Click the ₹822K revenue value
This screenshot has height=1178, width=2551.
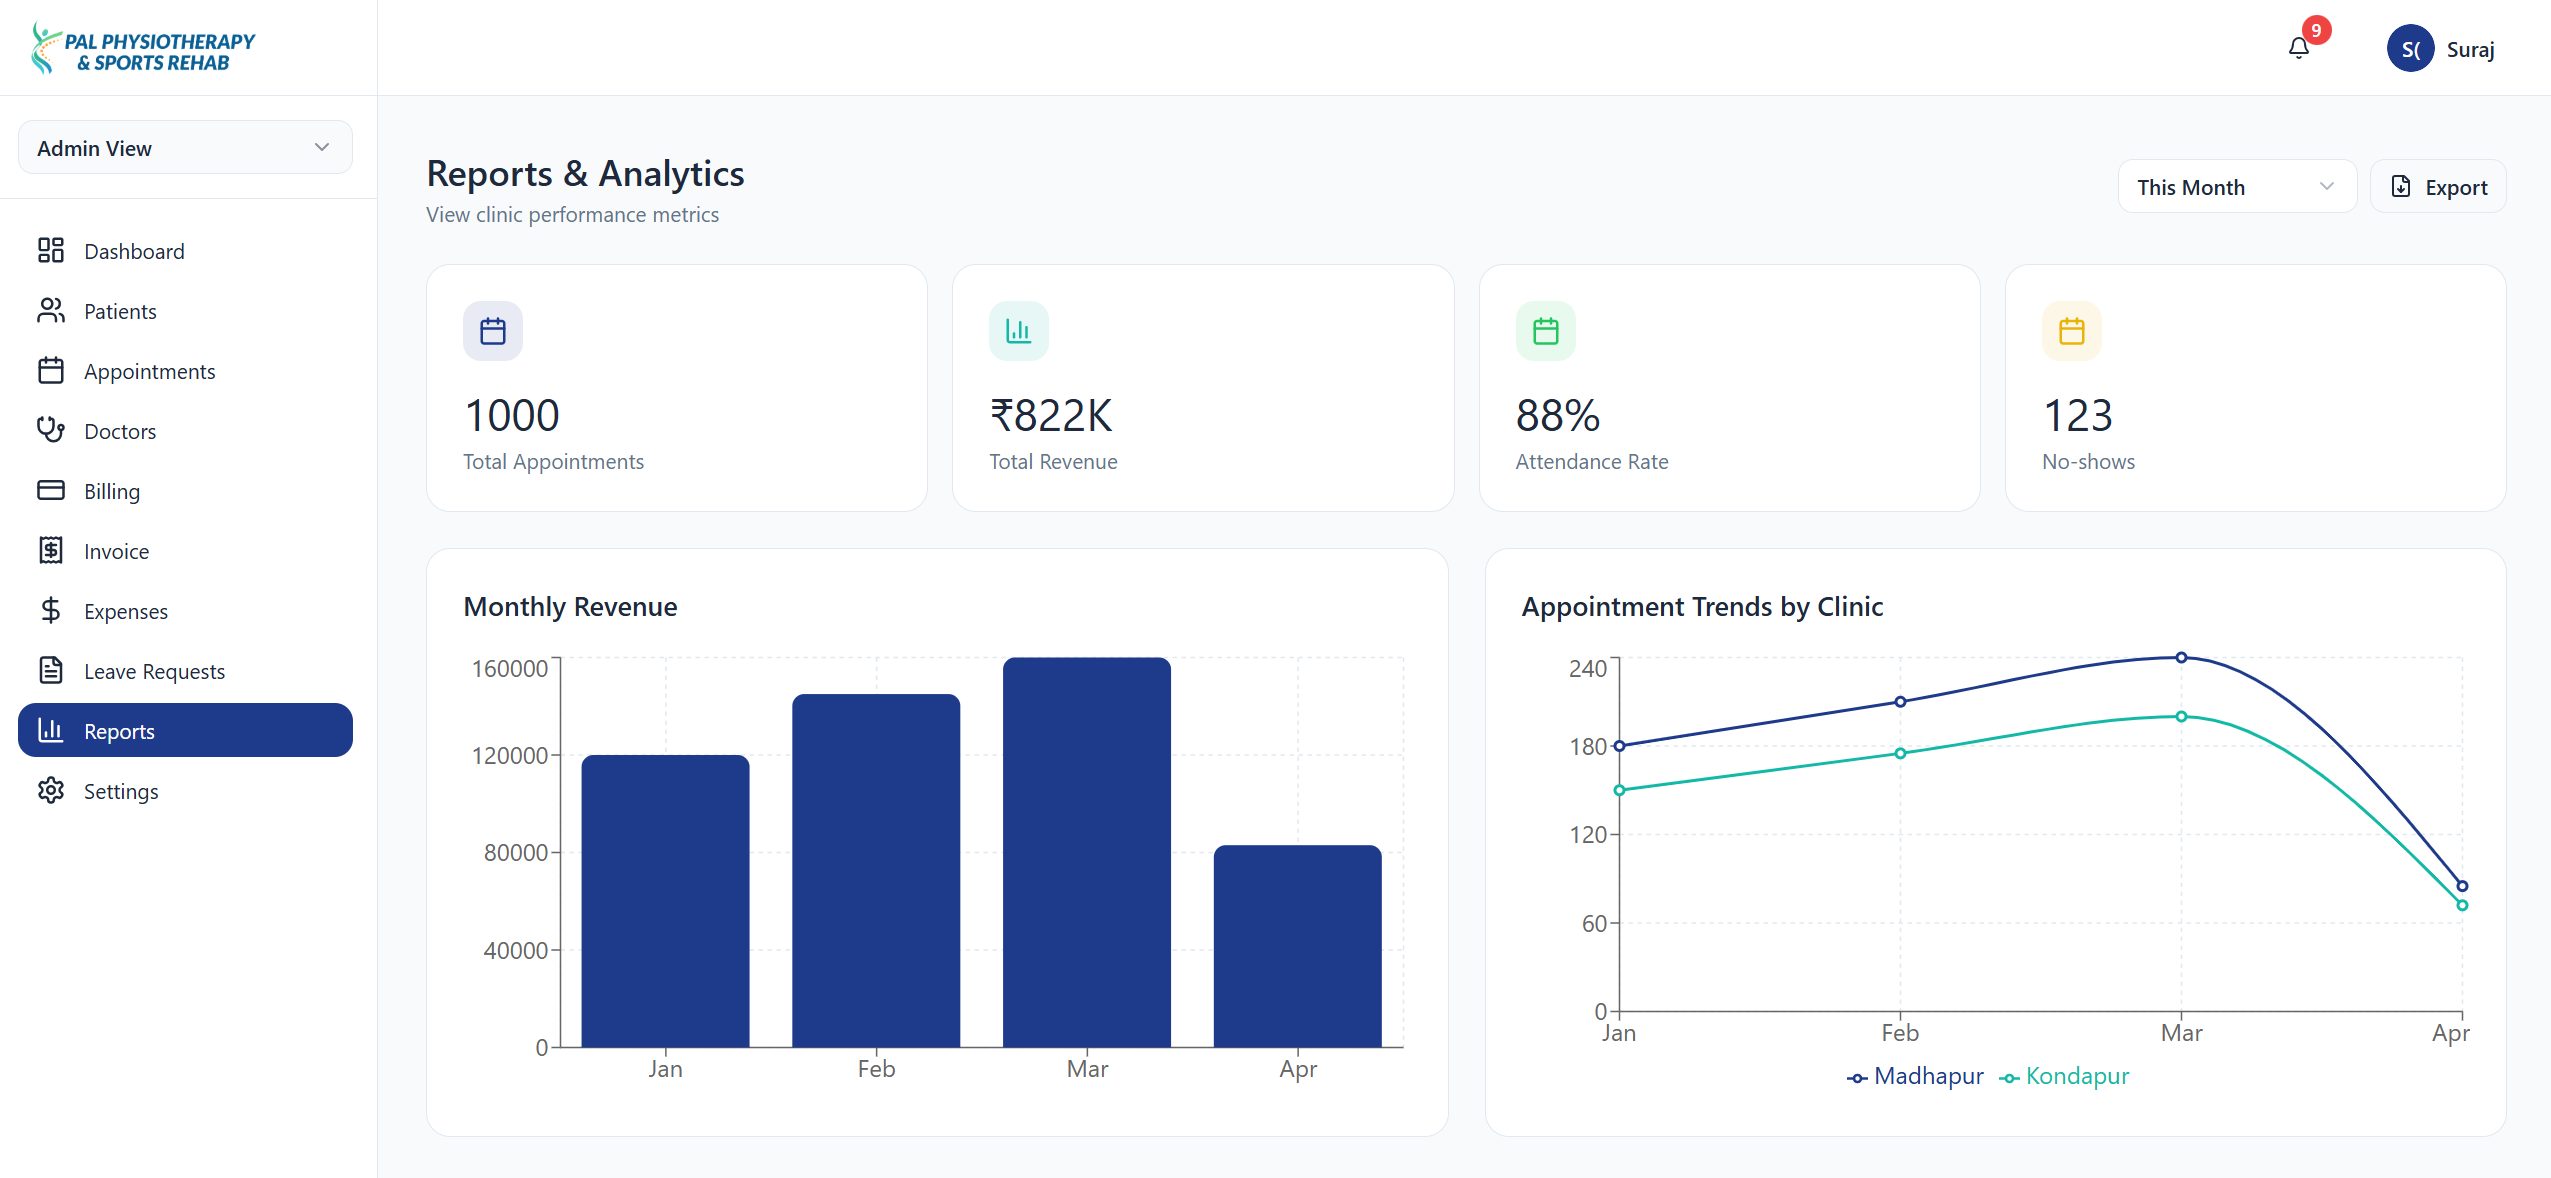click(1051, 415)
